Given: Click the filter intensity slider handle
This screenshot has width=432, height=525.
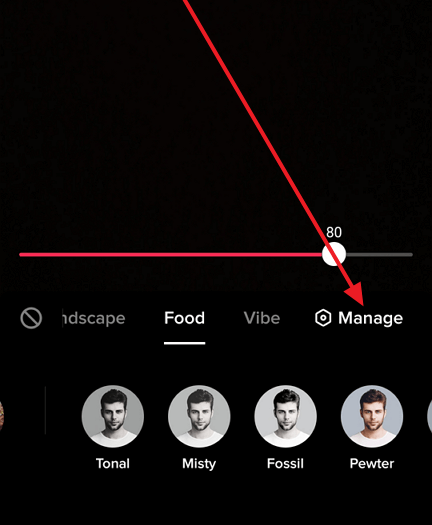Looking at the screenshot, I should coord(334,254).
